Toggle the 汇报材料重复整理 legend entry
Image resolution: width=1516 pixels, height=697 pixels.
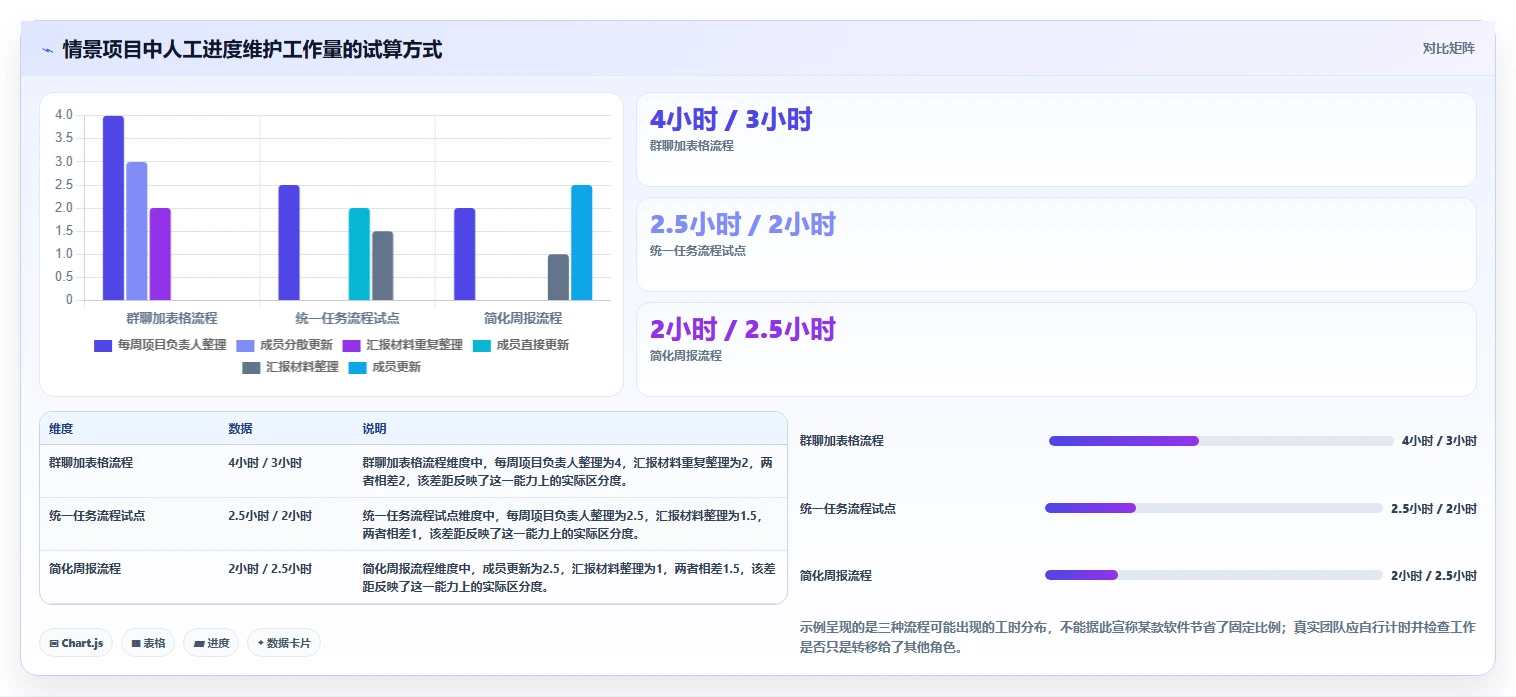click(402, 345)
